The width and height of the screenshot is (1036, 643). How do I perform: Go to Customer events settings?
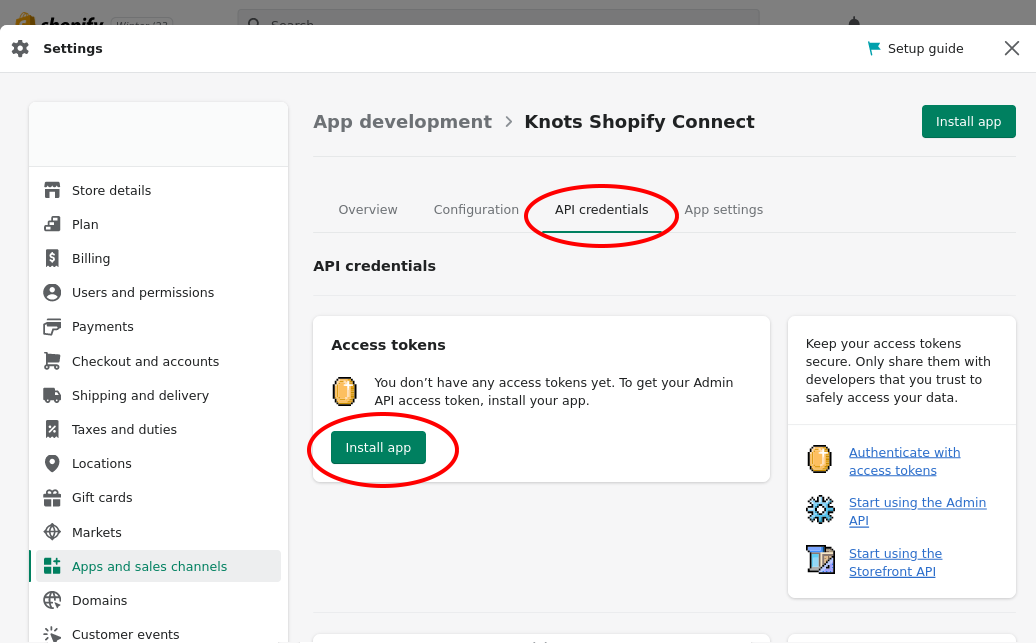click(x=159, y=634)
